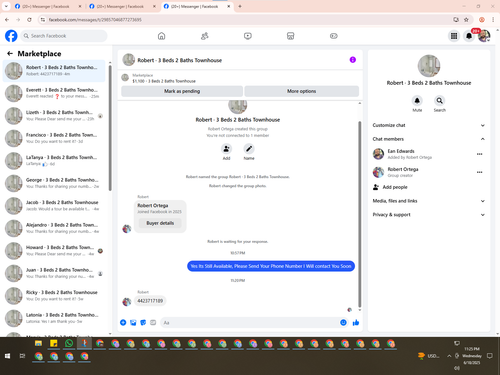Open Howard 3 Beds 2 Baths conversation
Viewport: 500px width, 375px height.
54,250
